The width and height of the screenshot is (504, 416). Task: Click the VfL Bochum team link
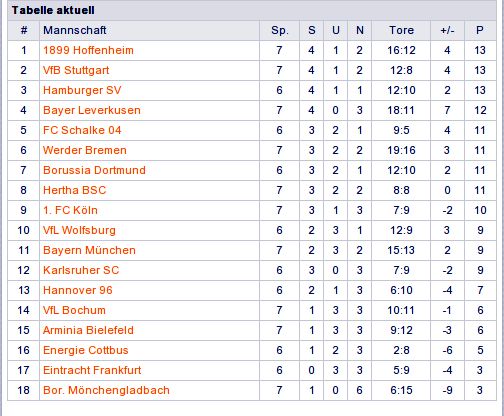pos(74,310)
